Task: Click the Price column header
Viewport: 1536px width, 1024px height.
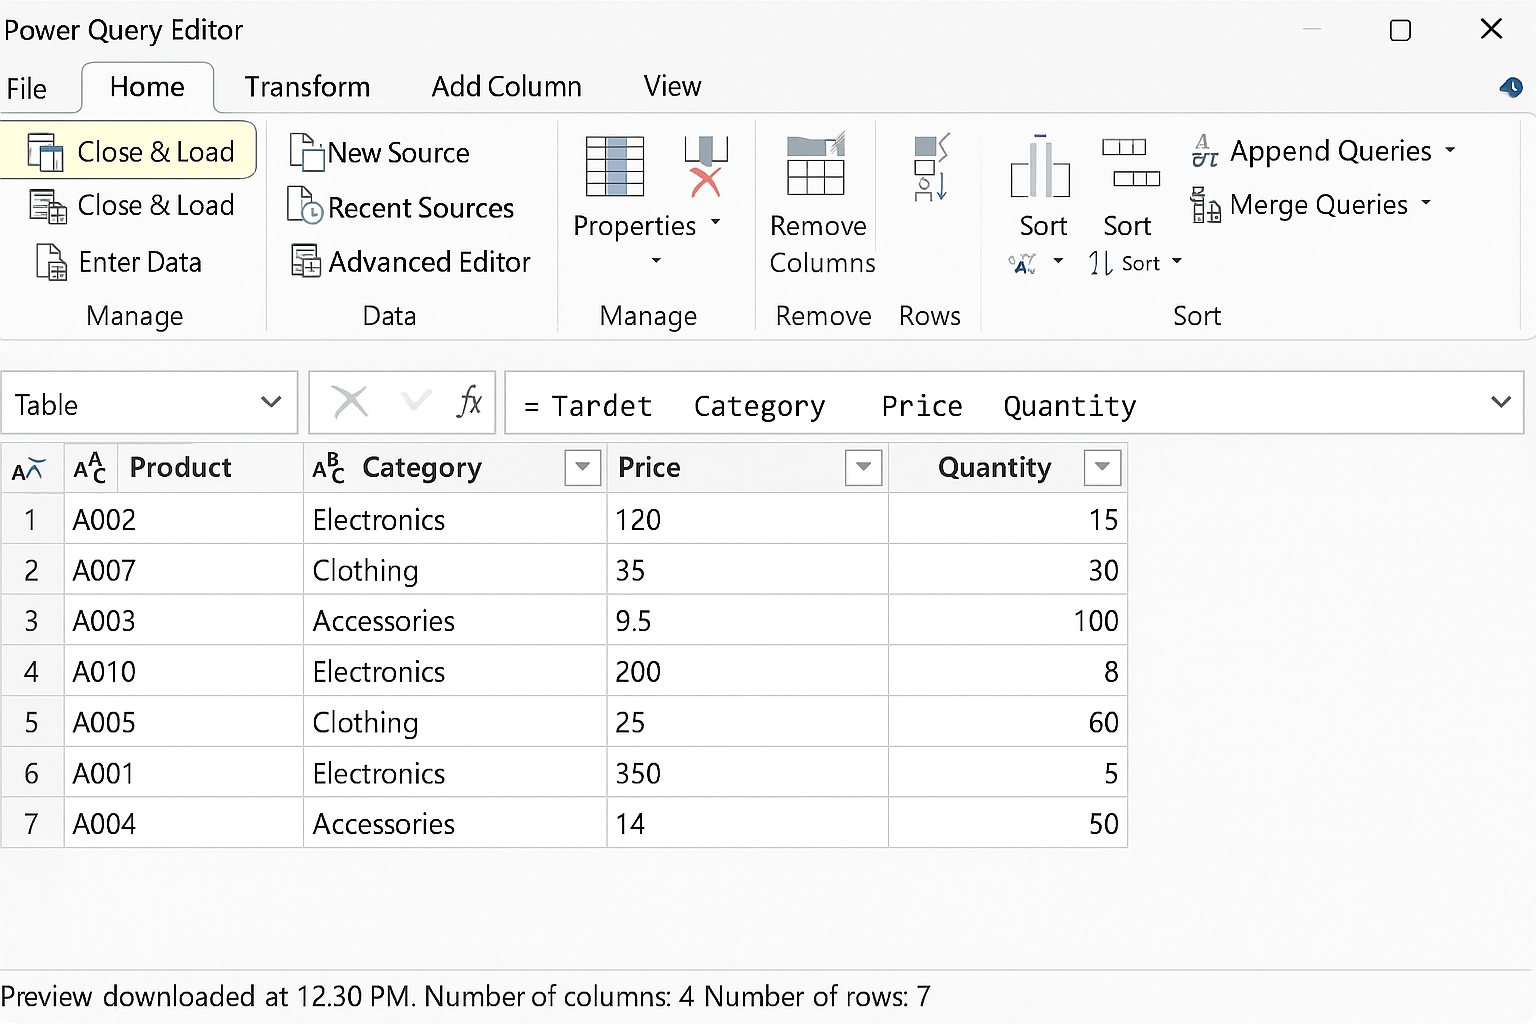Action: (649, 467)
